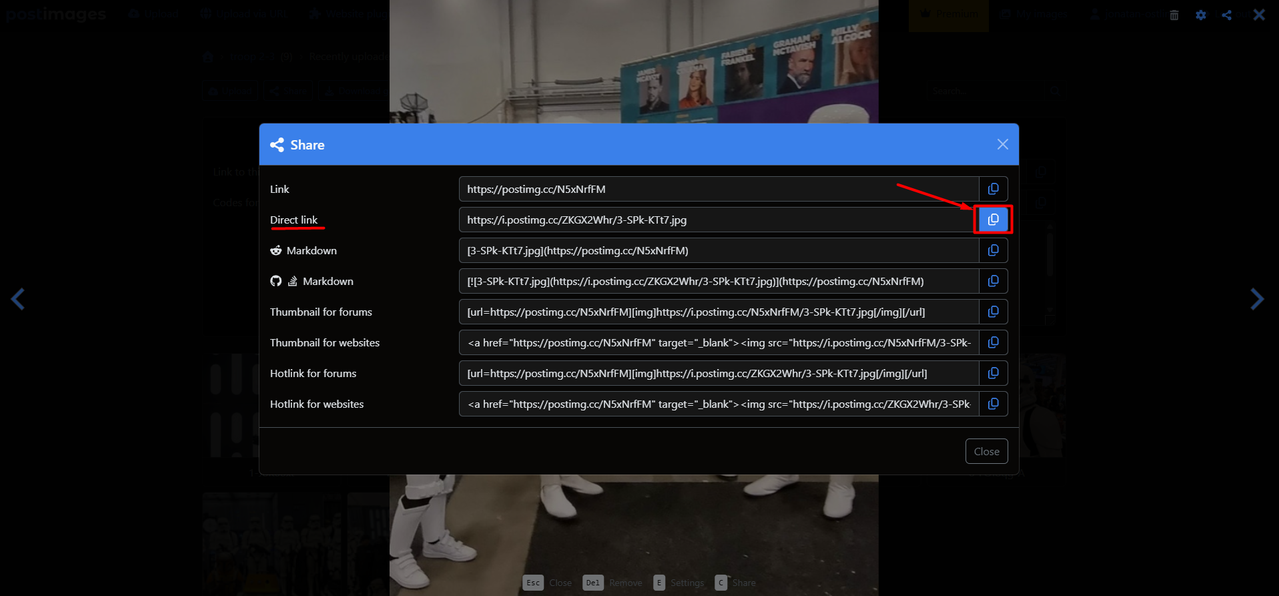Go to the previous image with left arrow
The width and height of the screenshot is (1279, 596).
pos(17,298)
